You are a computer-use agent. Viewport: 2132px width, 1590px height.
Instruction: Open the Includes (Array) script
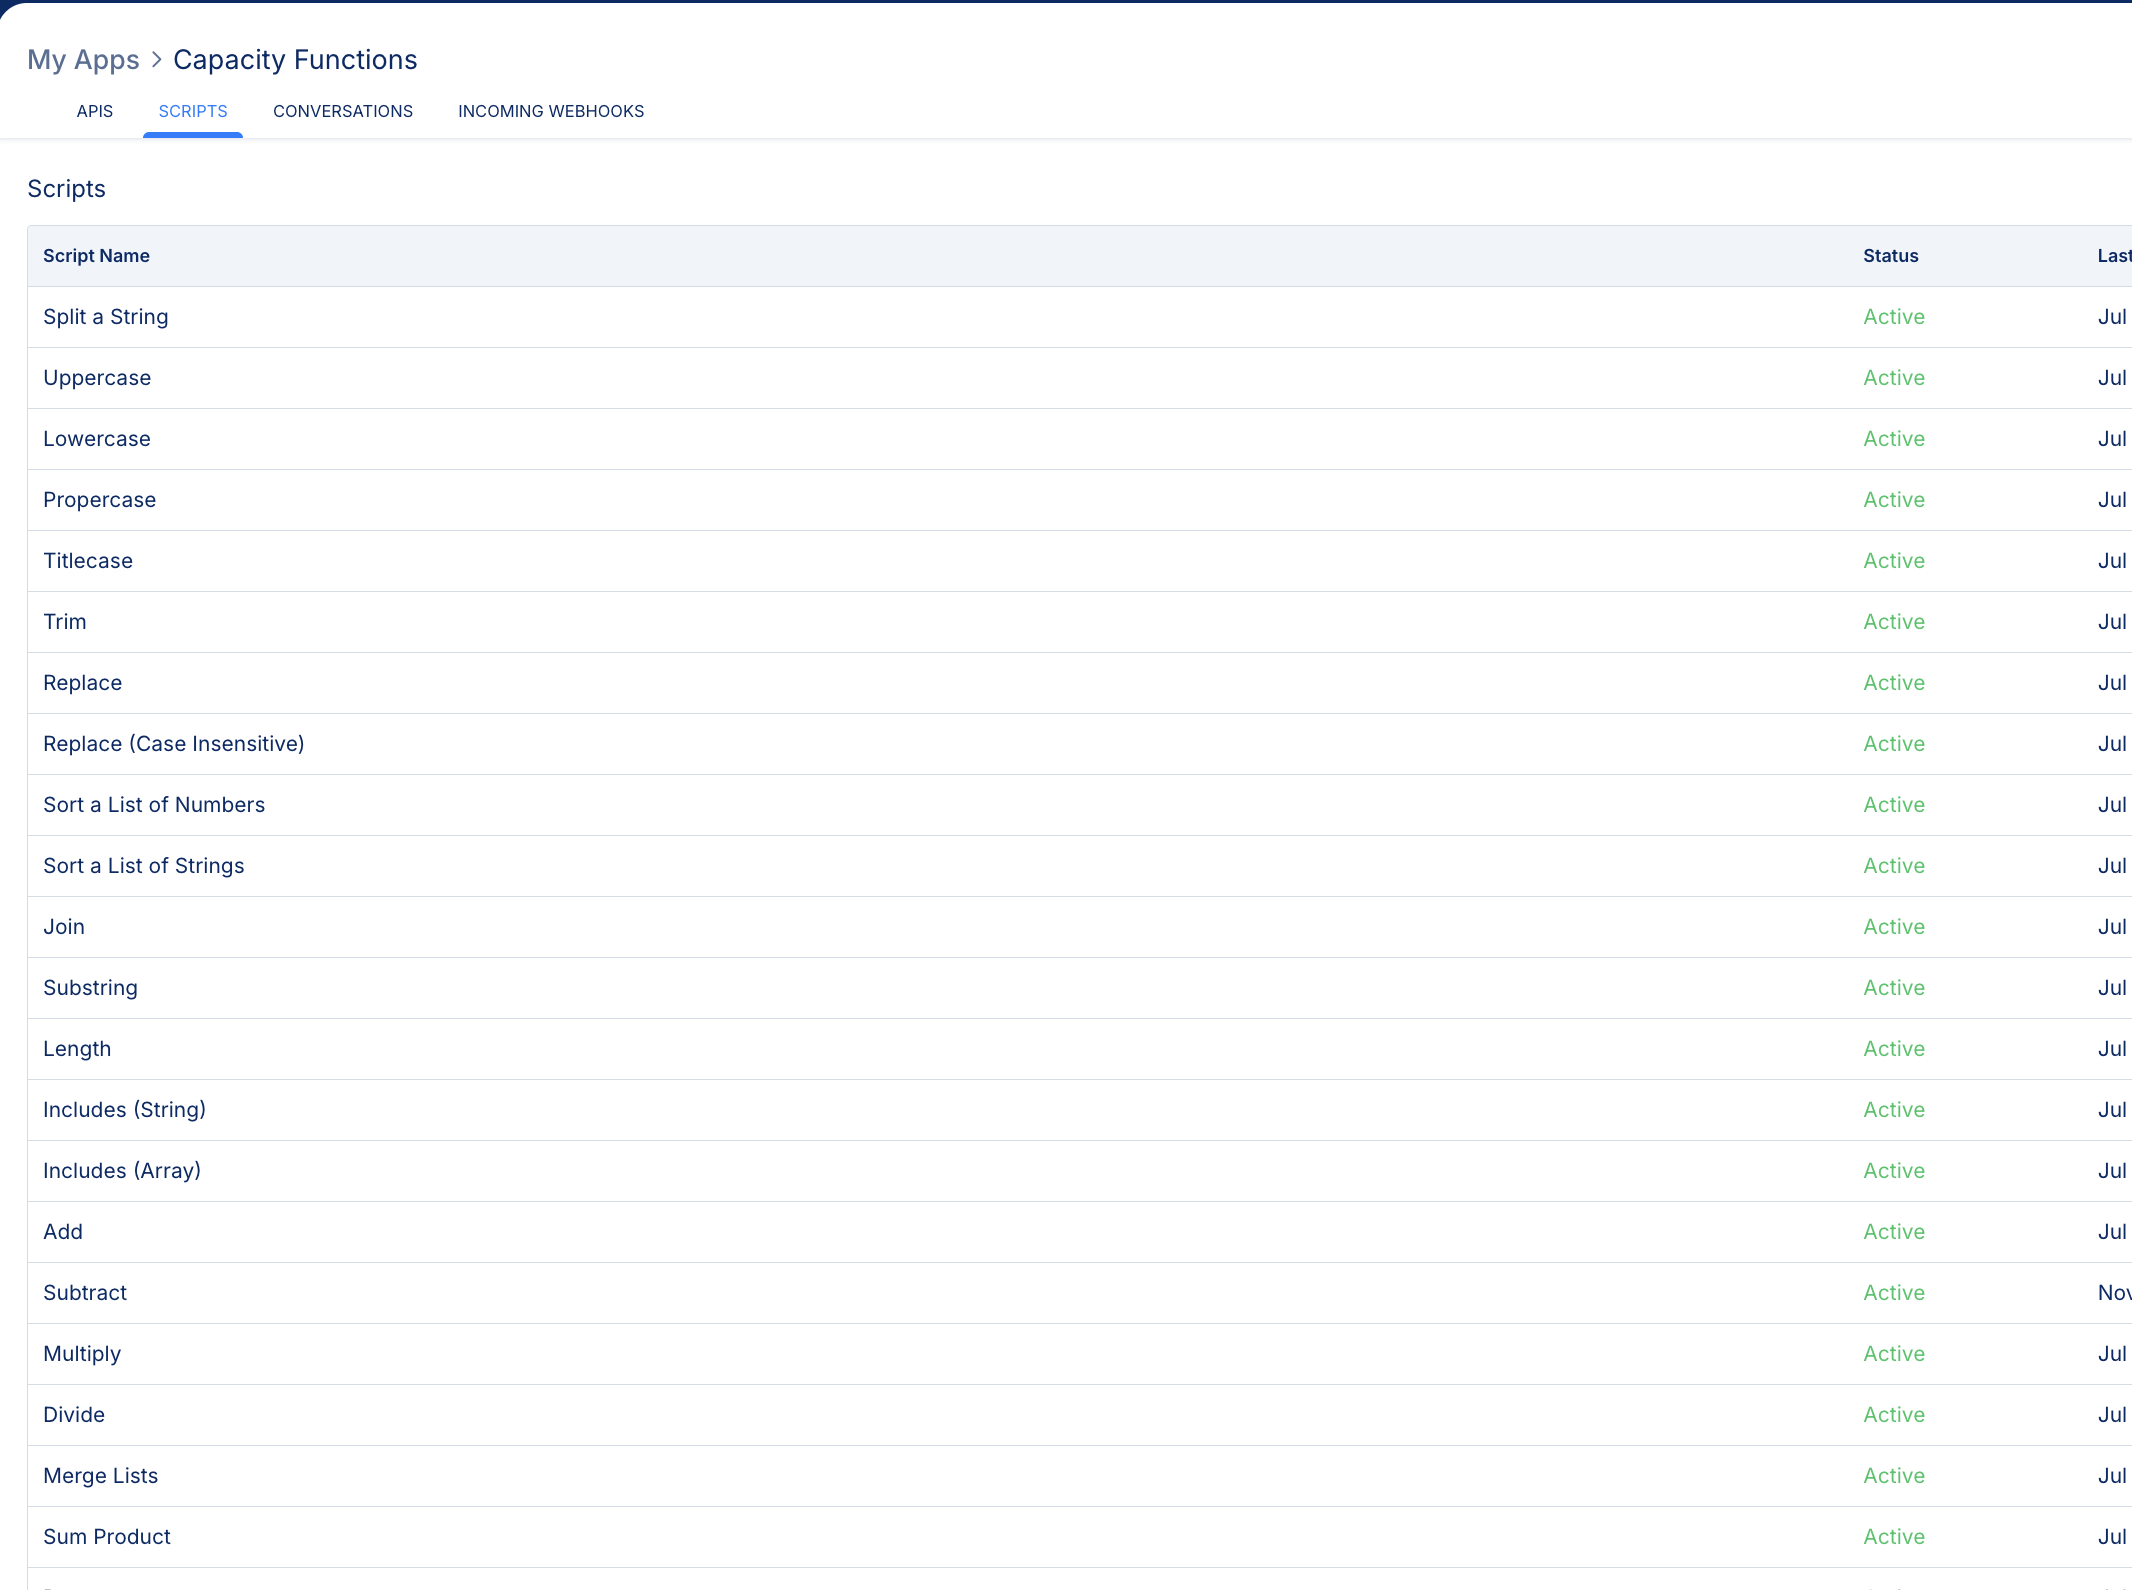tap(122, 1171)
